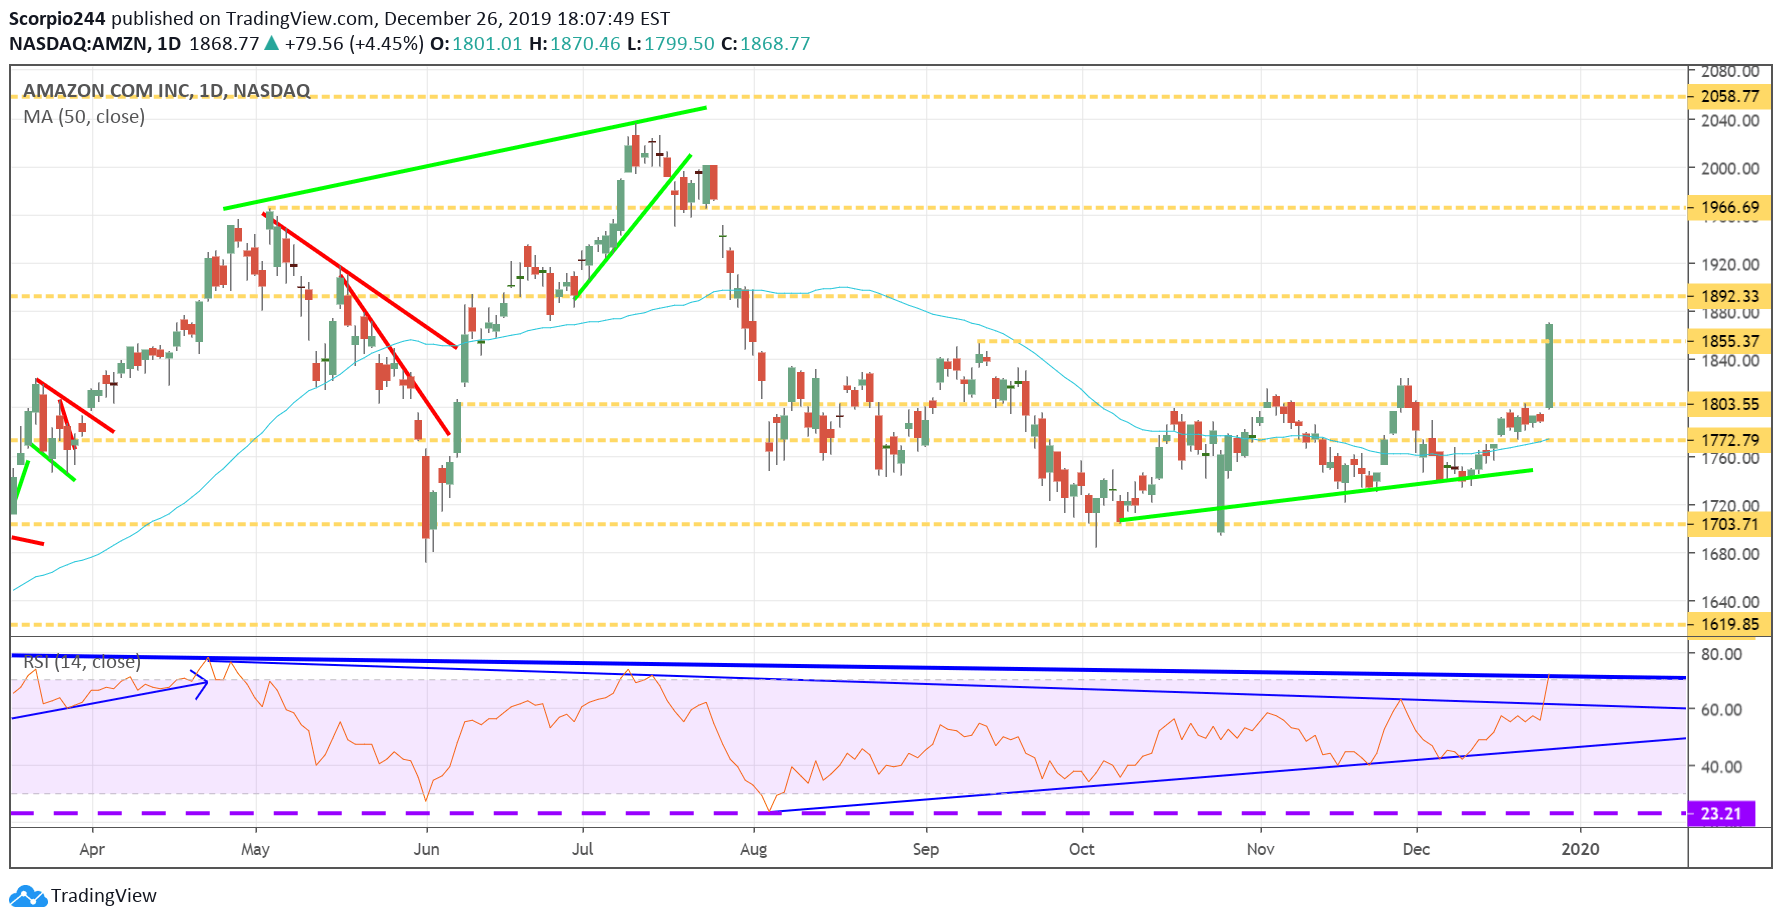Click the 60.00 RSI axis tick
Image resolution: width=1782 pixels, height=923 pixels.
[1722, 710]
